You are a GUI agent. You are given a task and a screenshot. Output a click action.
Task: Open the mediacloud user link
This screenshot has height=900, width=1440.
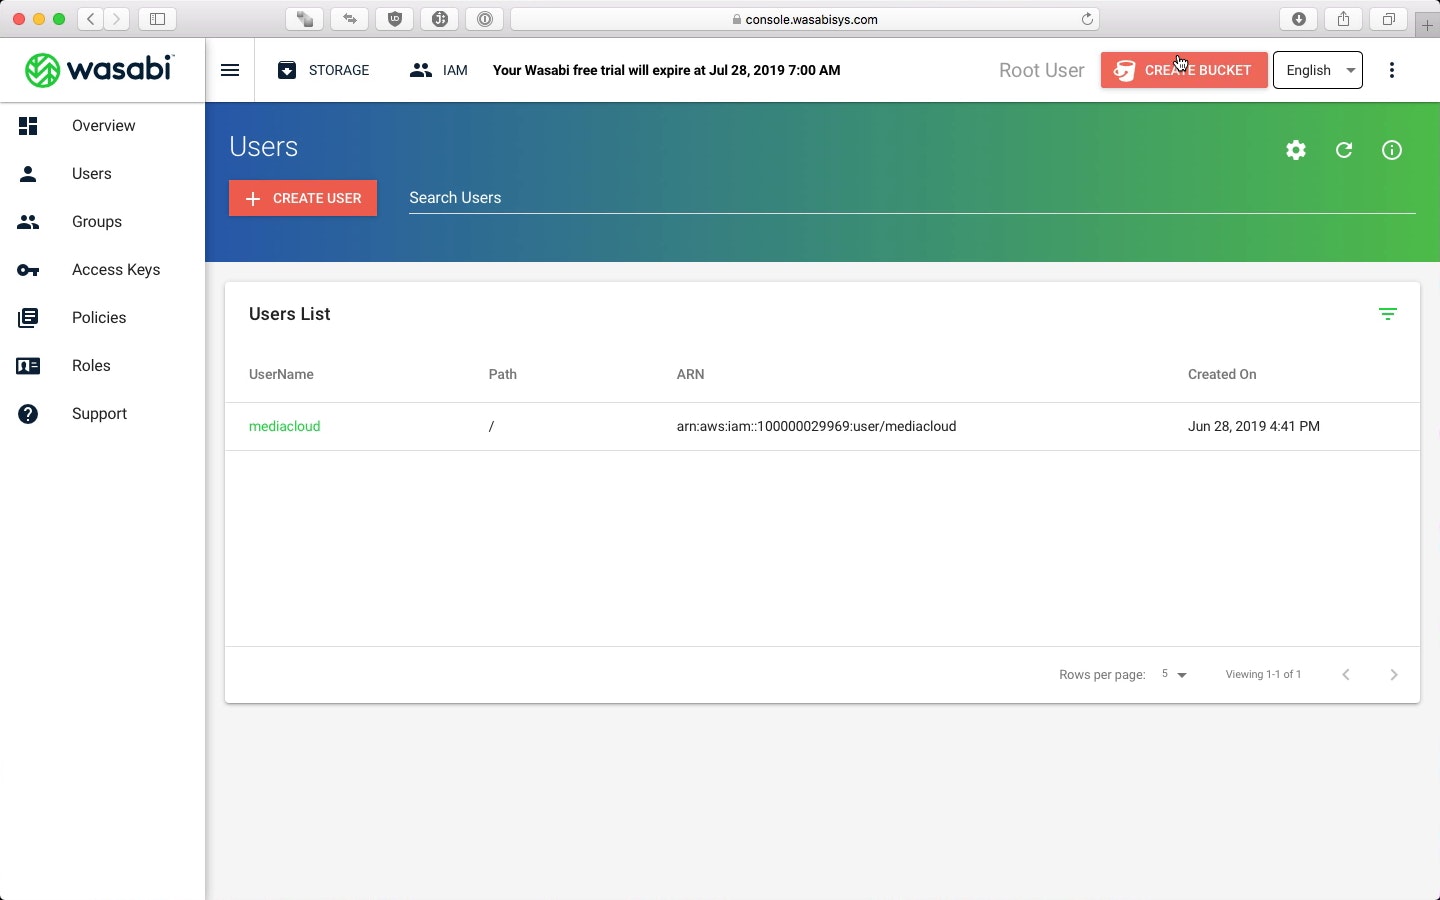point(284,426)
